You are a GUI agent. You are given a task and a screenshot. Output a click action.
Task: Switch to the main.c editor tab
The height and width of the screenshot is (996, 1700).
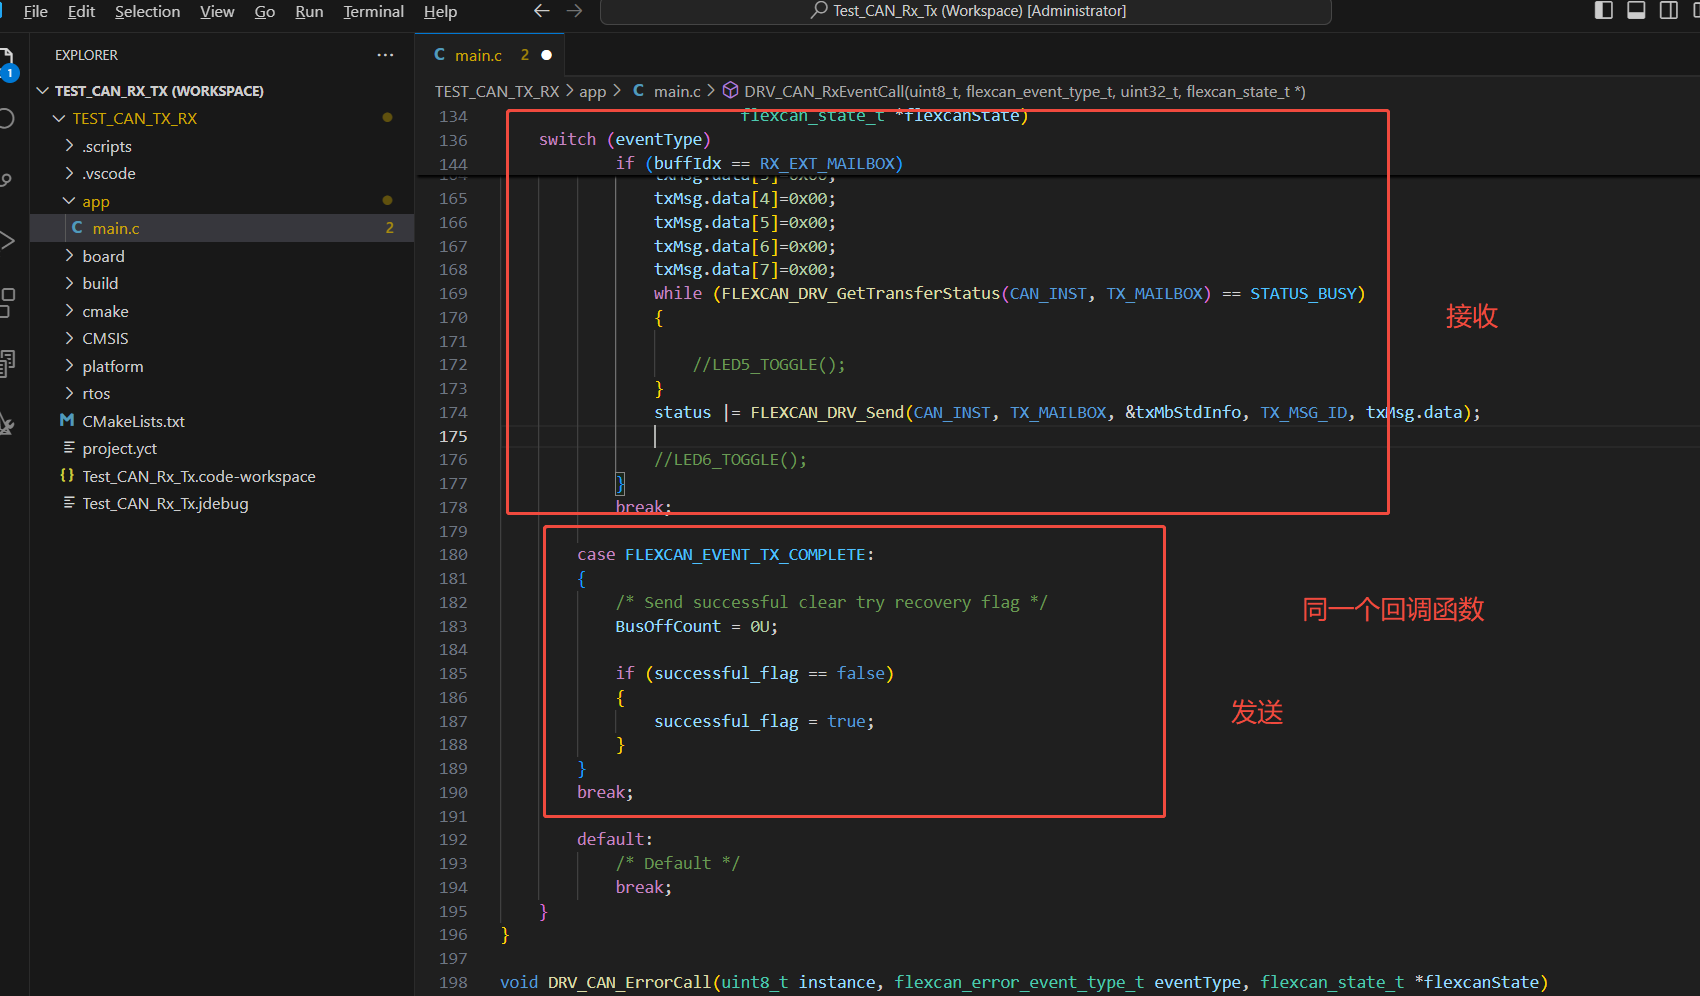tap(478, 55)
